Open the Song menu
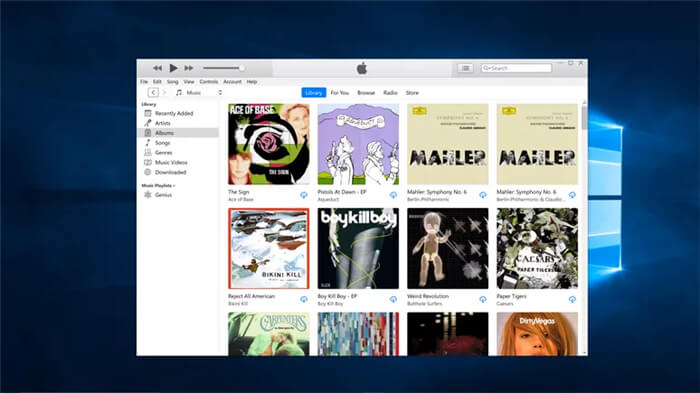The width and height of the screenshot is (700, 393). tap(173, 82)
